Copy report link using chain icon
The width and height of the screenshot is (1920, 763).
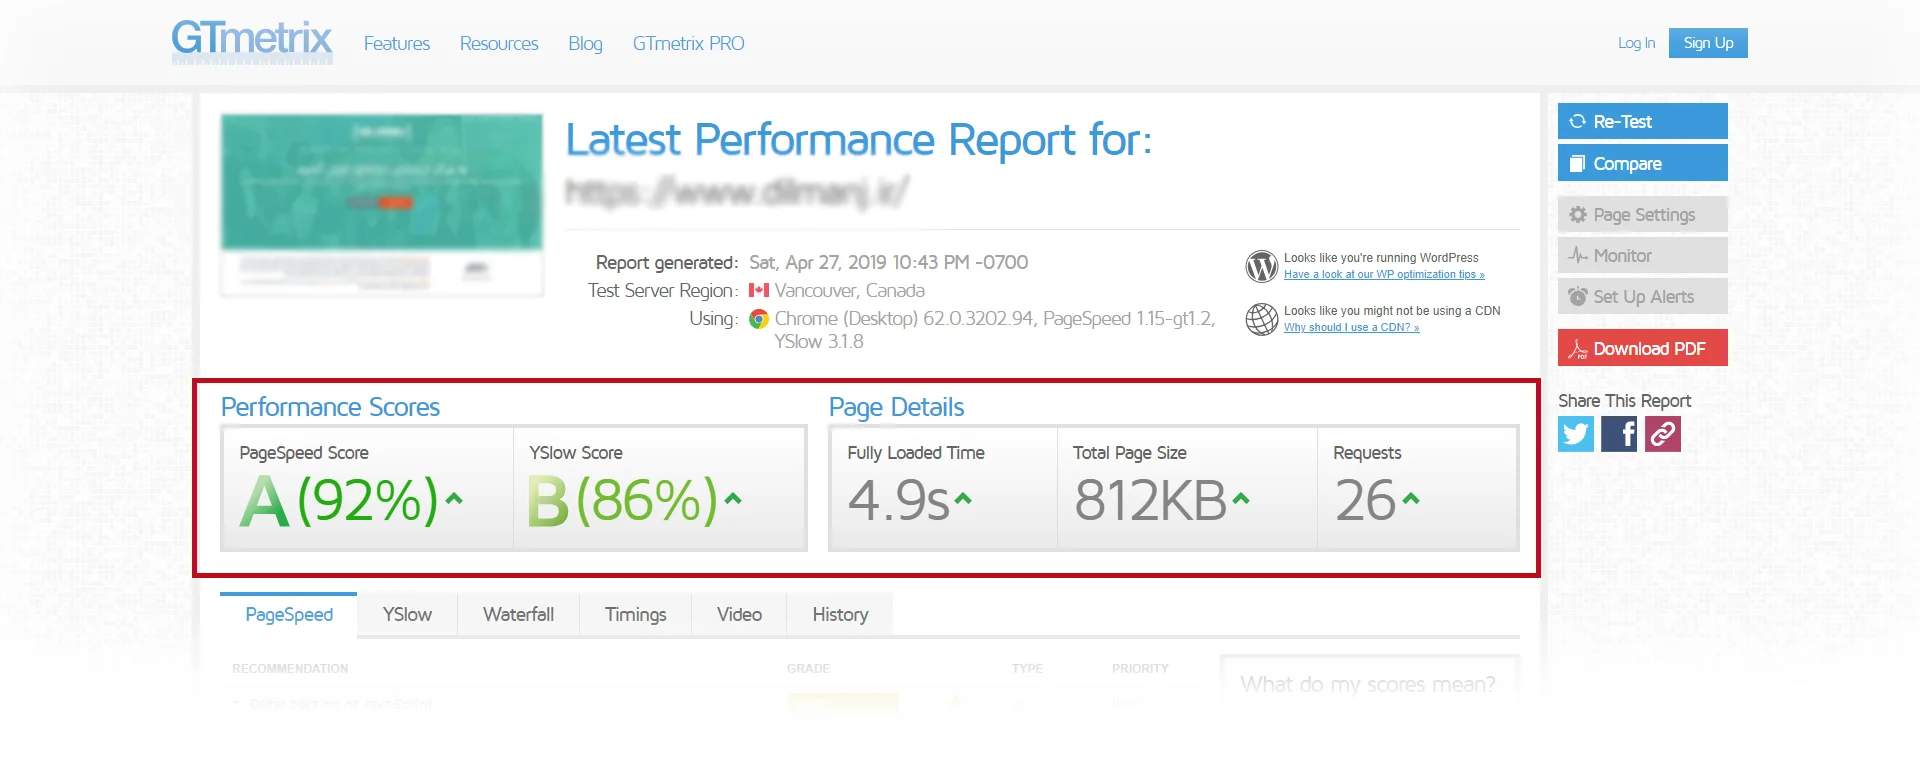coord(1662,434)
